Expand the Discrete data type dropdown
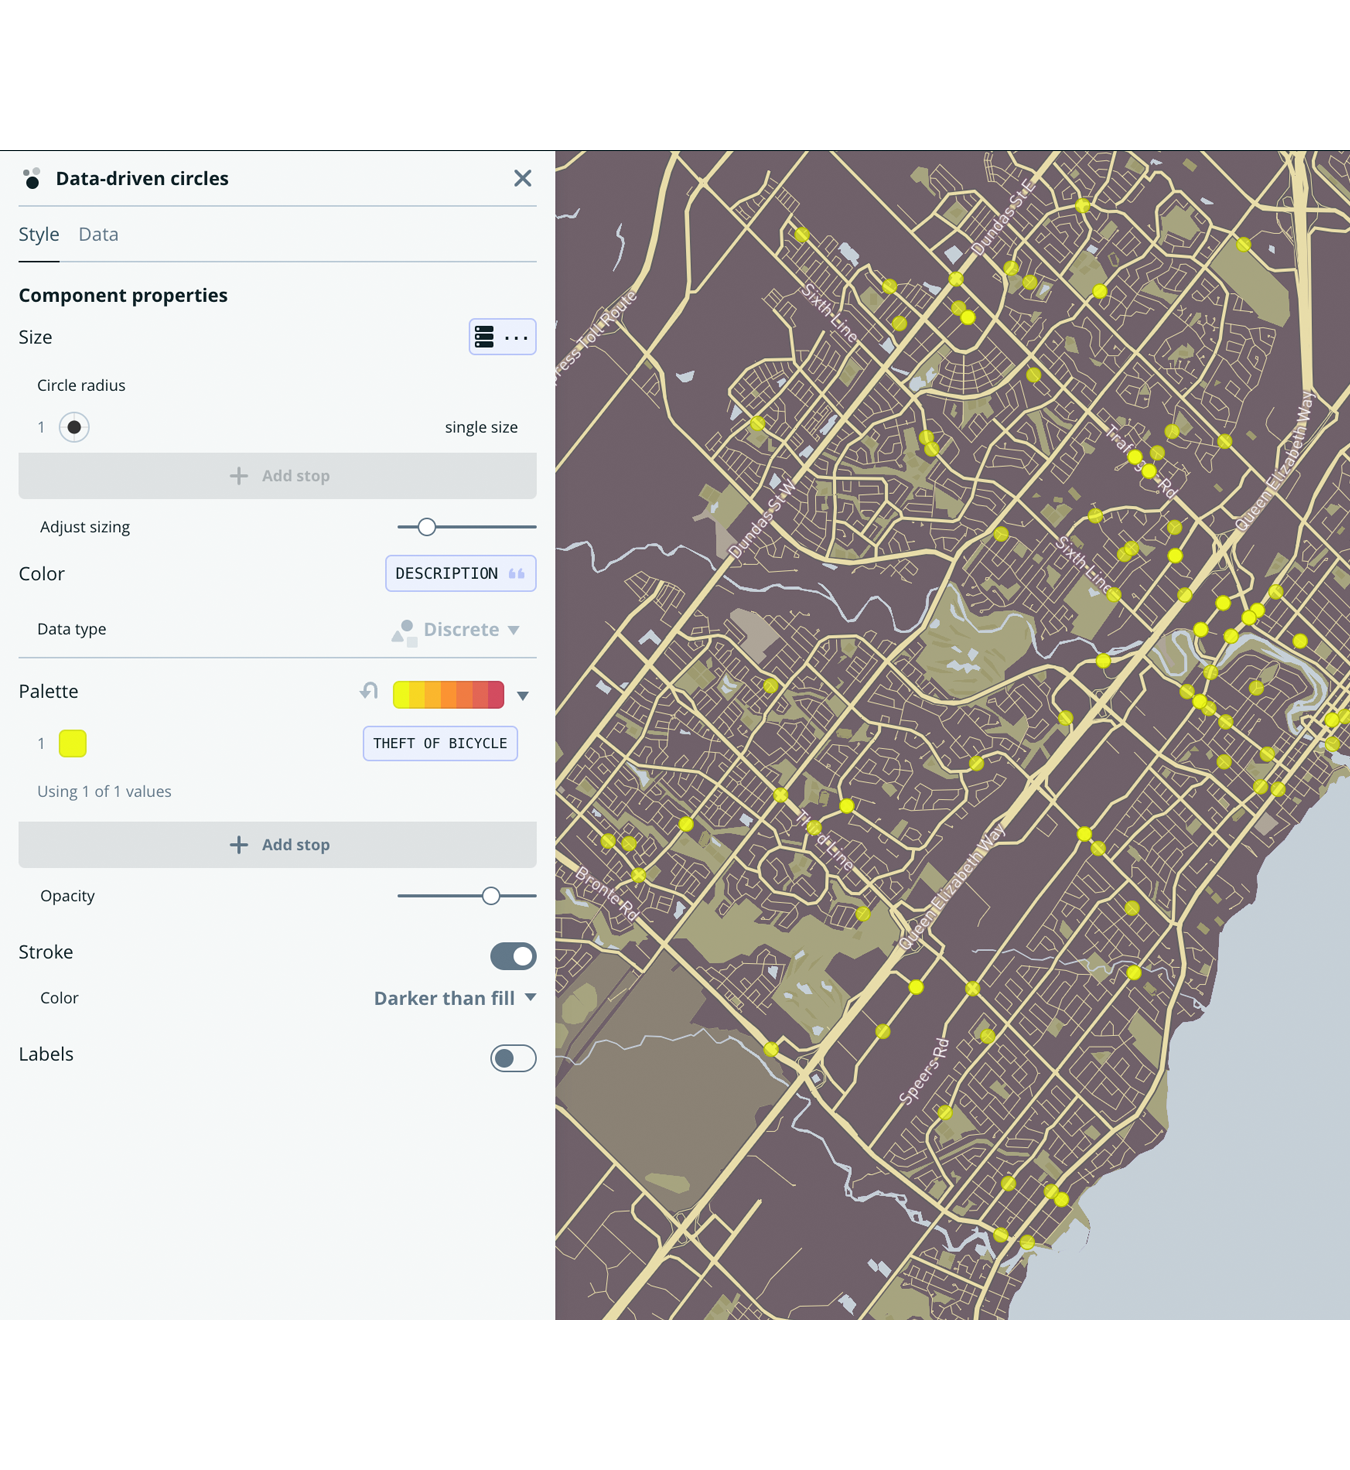 point(514,630)
